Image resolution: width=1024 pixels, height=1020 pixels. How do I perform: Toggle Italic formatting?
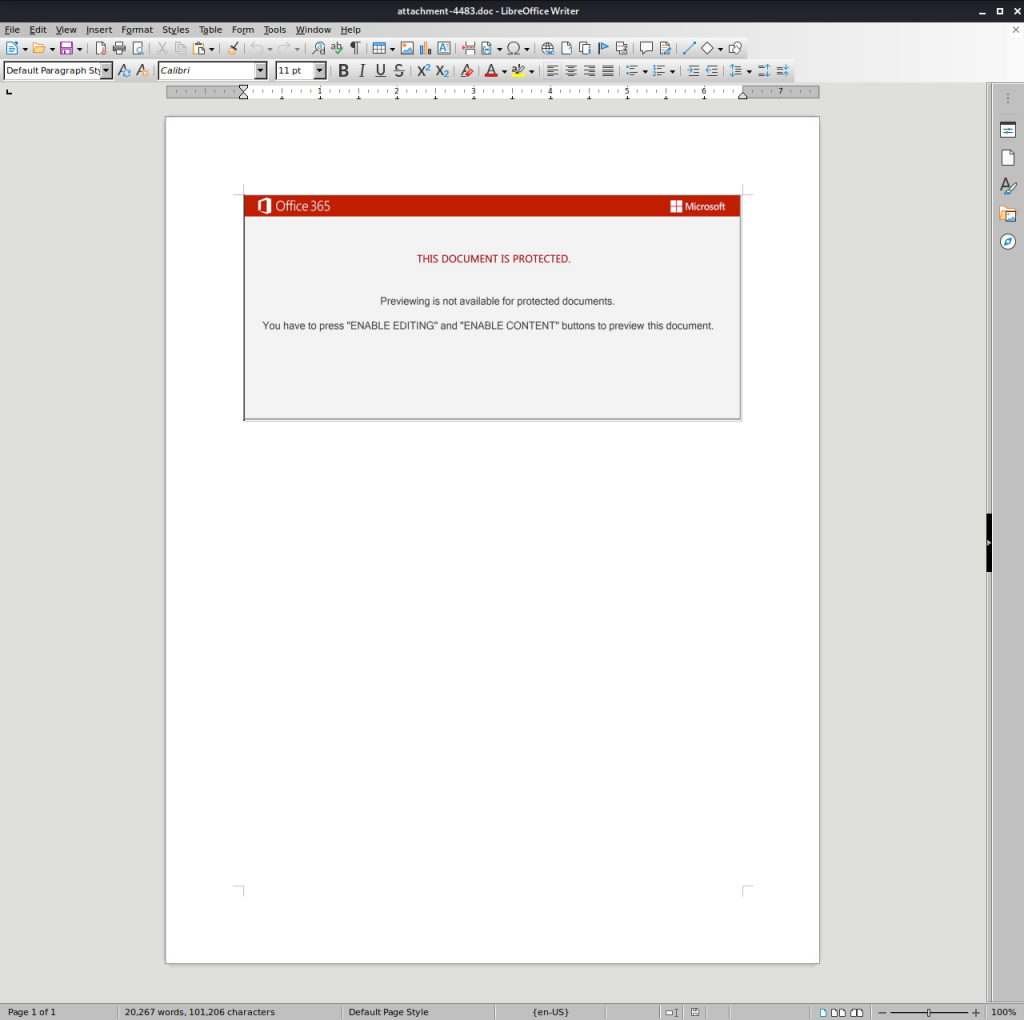pos(362,71)
